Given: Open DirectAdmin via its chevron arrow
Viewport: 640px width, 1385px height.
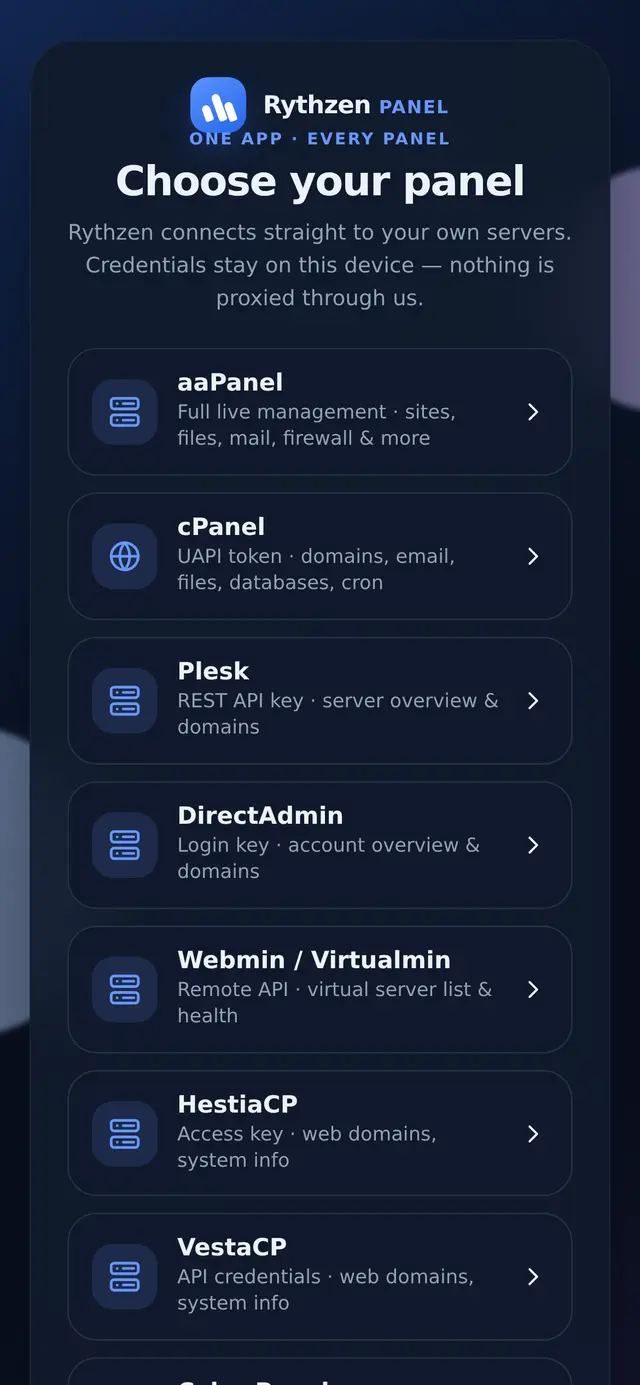Looking at the screenshot, I should tap(533, 845).
